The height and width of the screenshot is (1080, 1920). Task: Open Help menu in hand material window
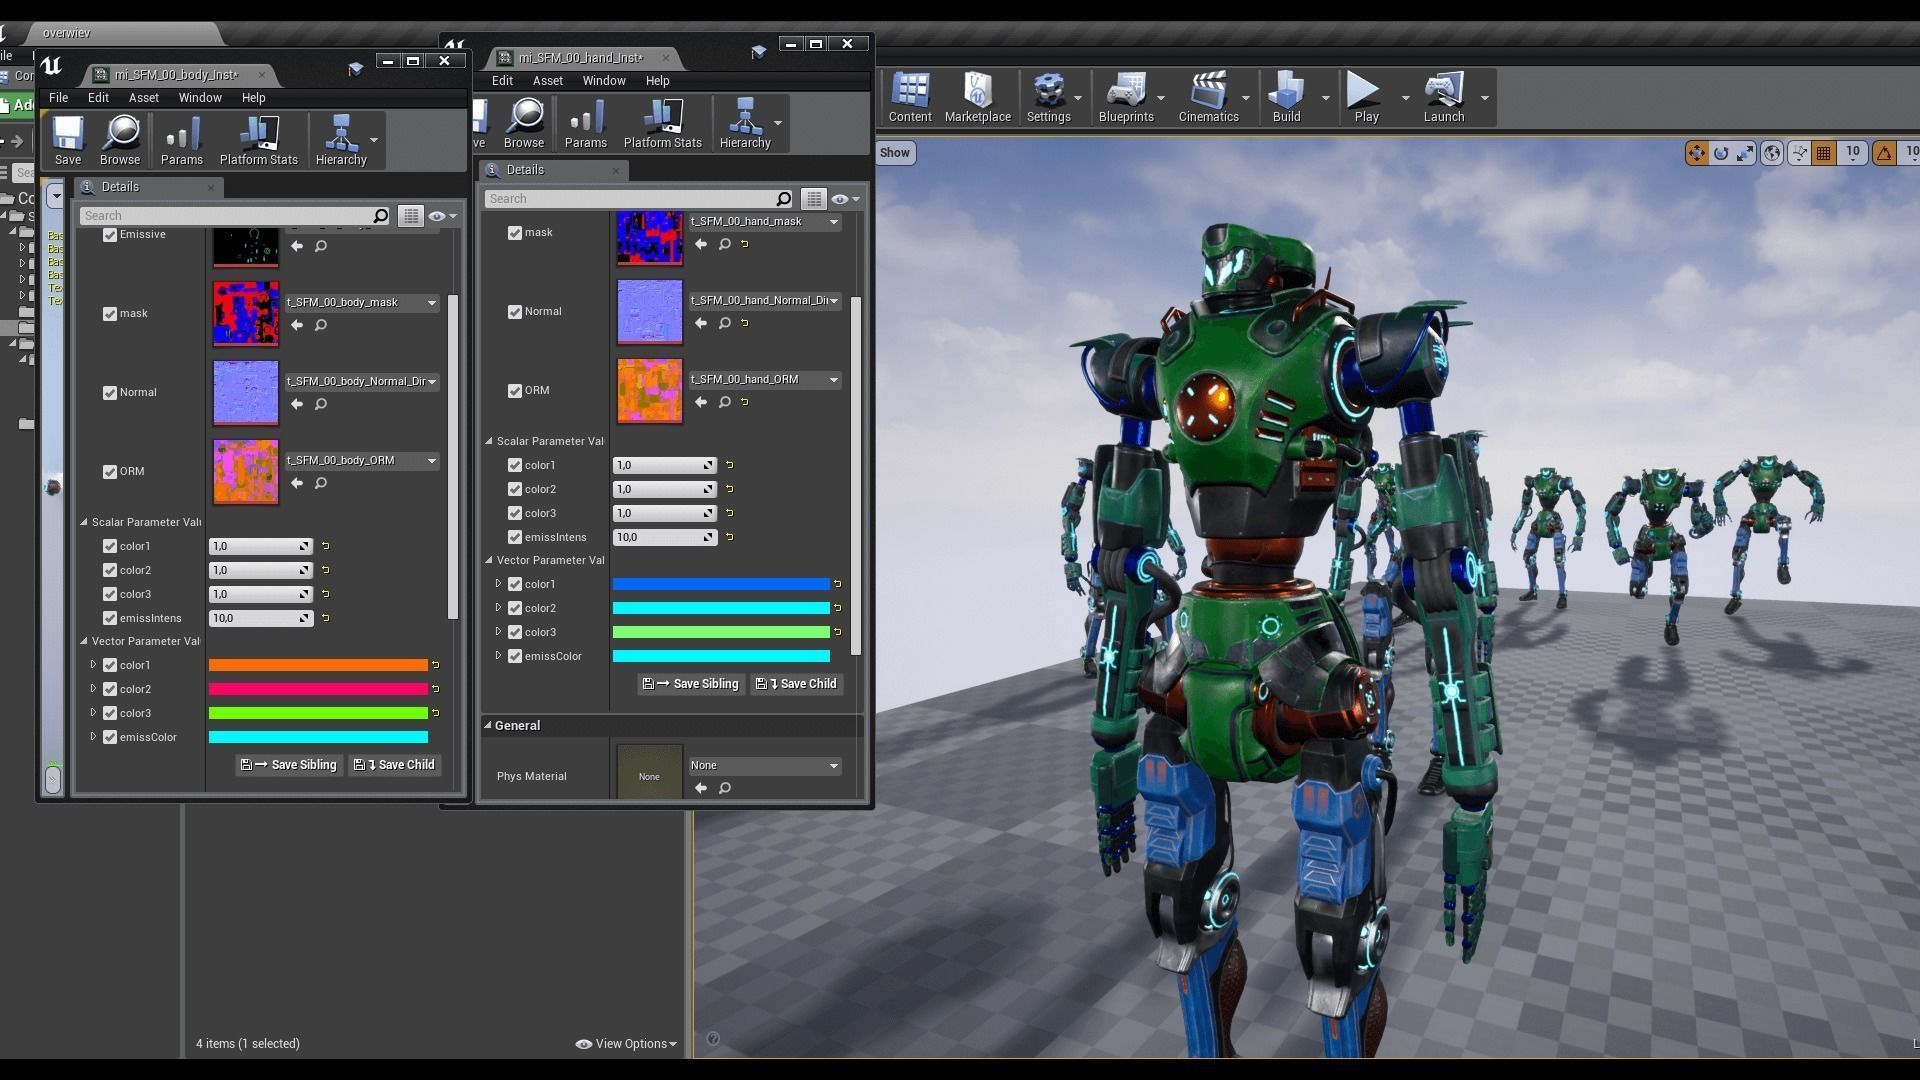point(657,81)
